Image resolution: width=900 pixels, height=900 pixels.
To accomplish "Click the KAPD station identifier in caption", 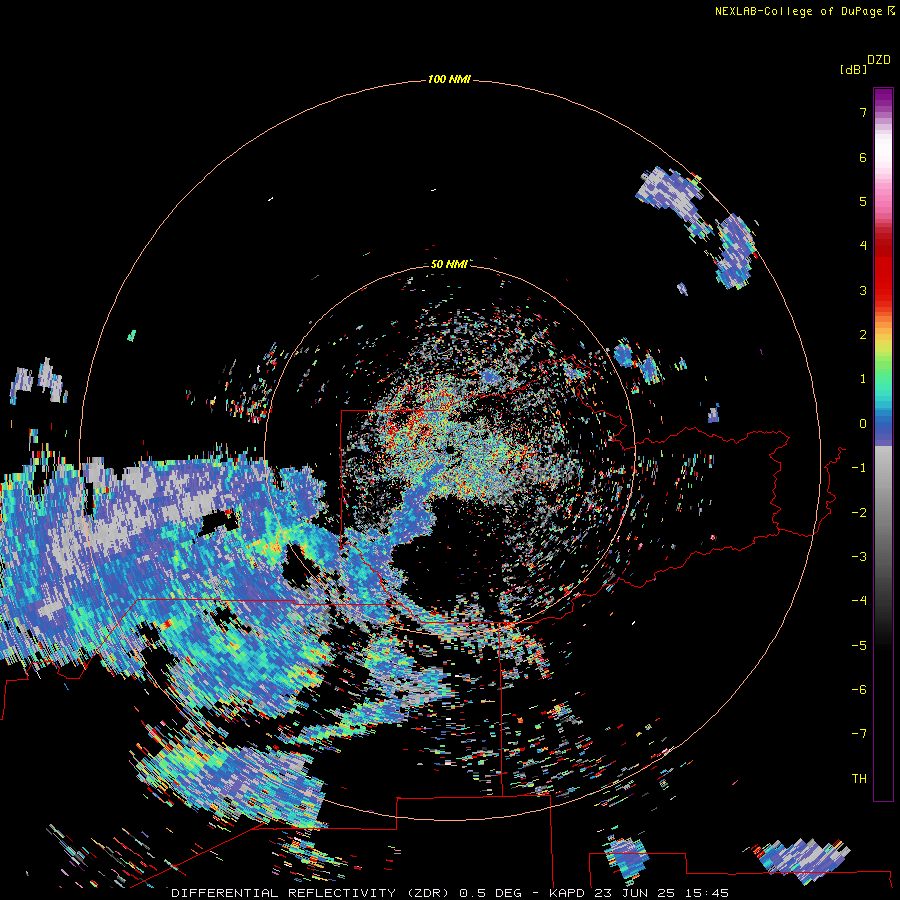I will tap(567, 893).
